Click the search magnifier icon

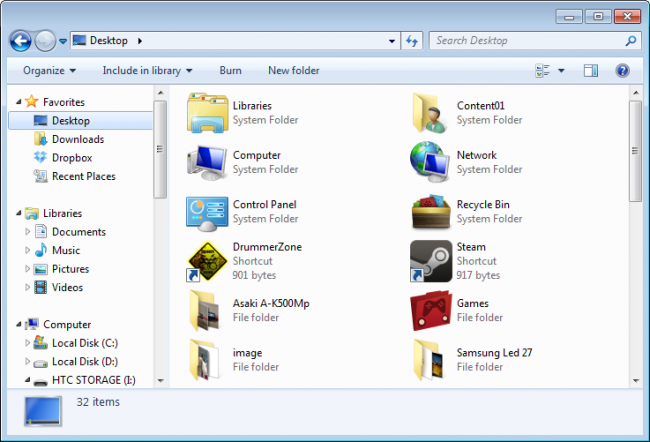coord(631,41)
